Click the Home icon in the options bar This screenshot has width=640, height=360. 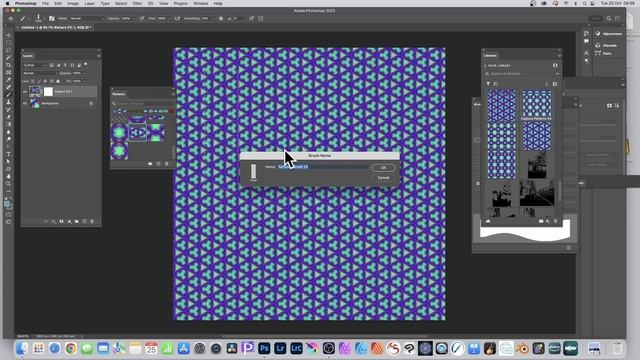[11, 18]
